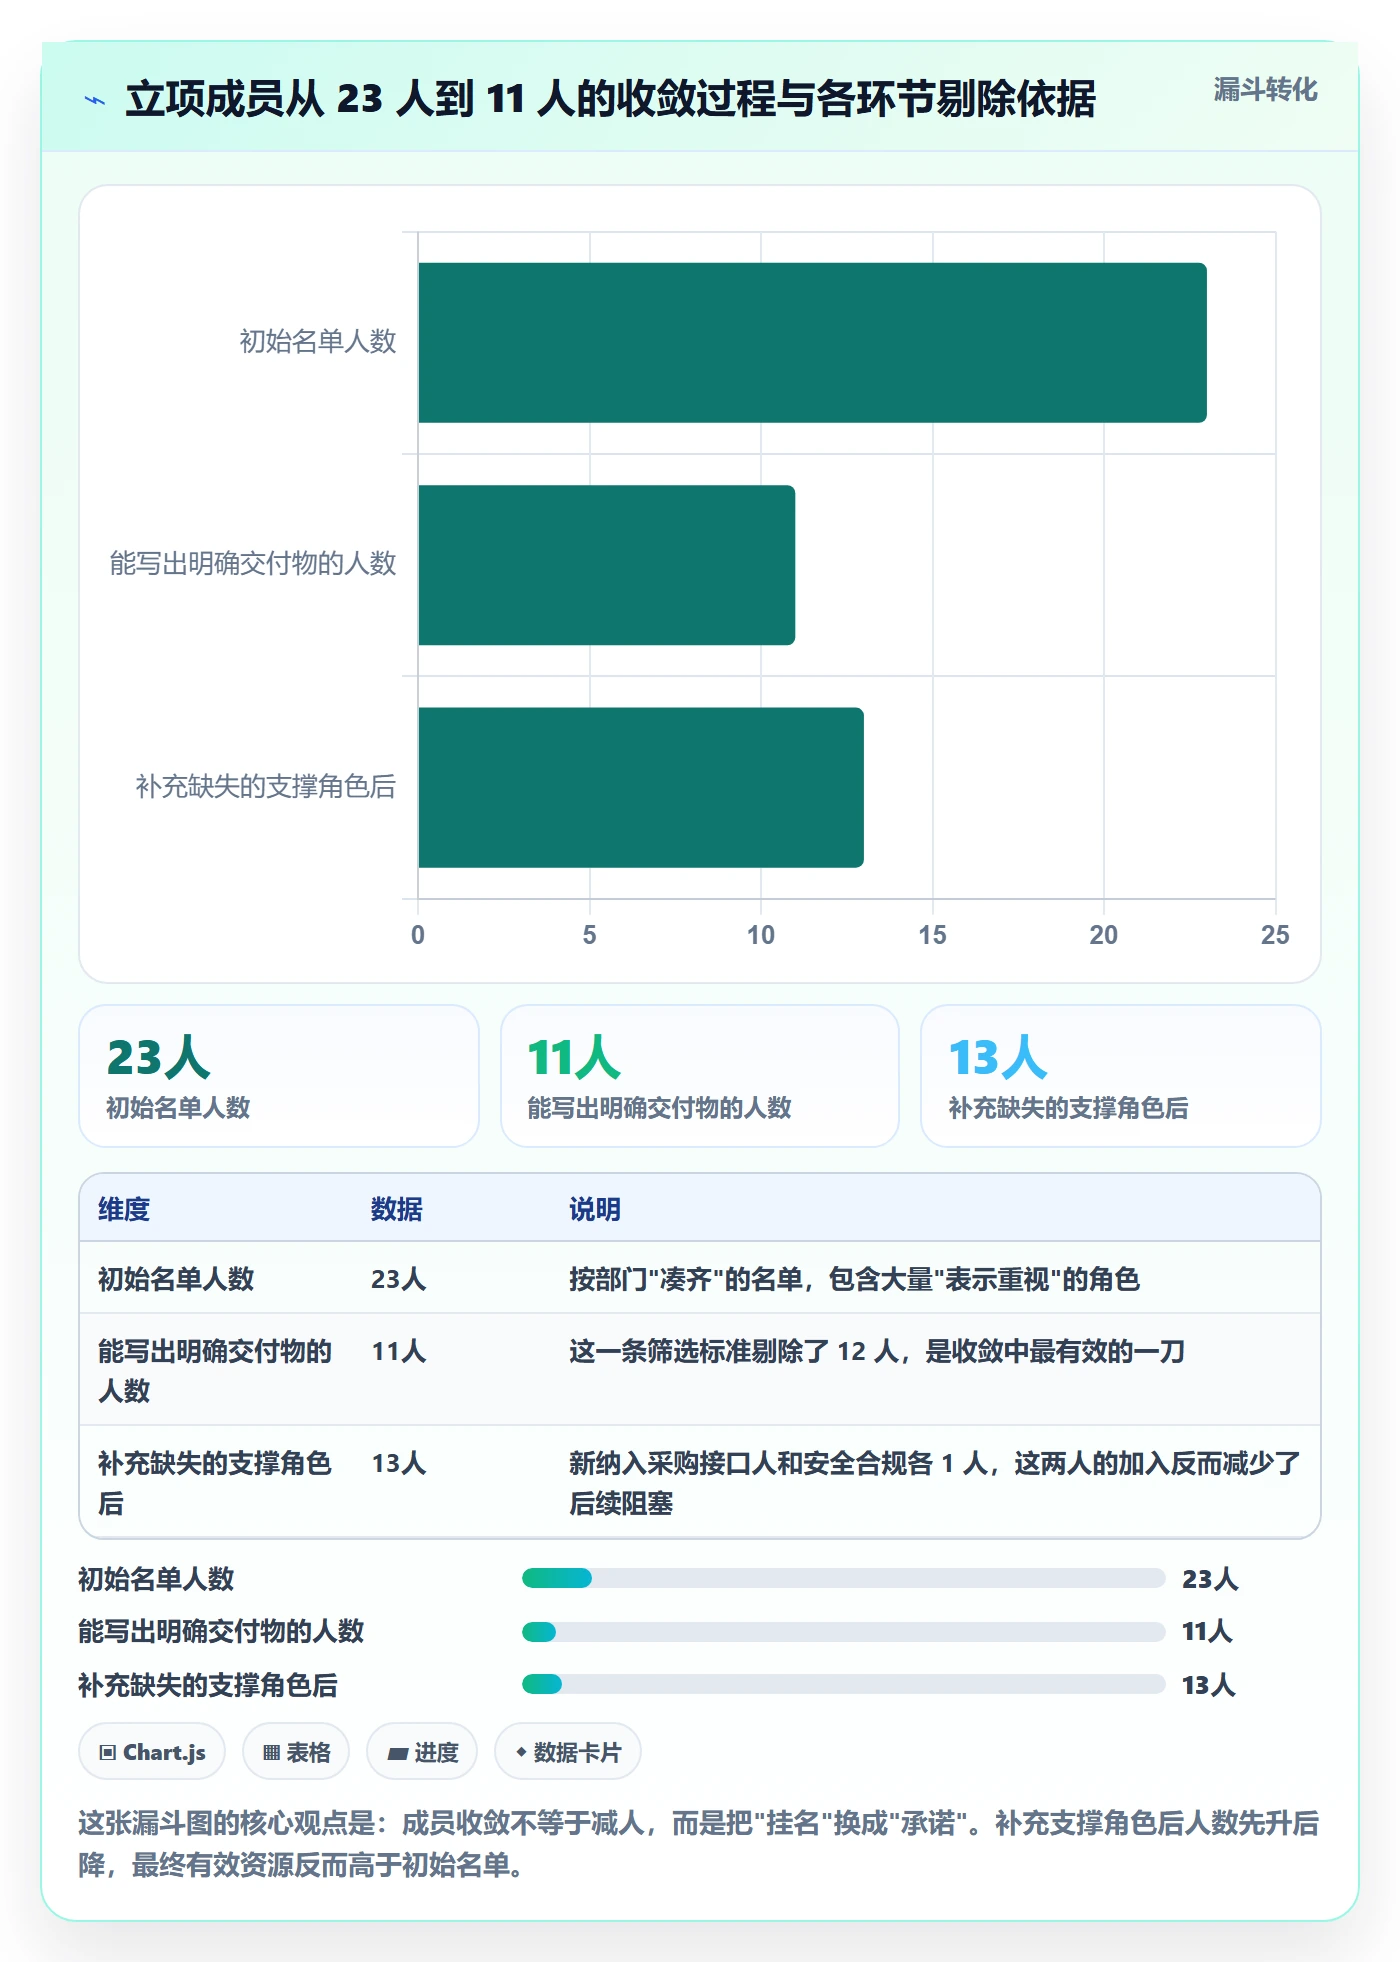
Task: Open the 23人 stat card
Action: pyautogui.click(x=279, y=1076)
